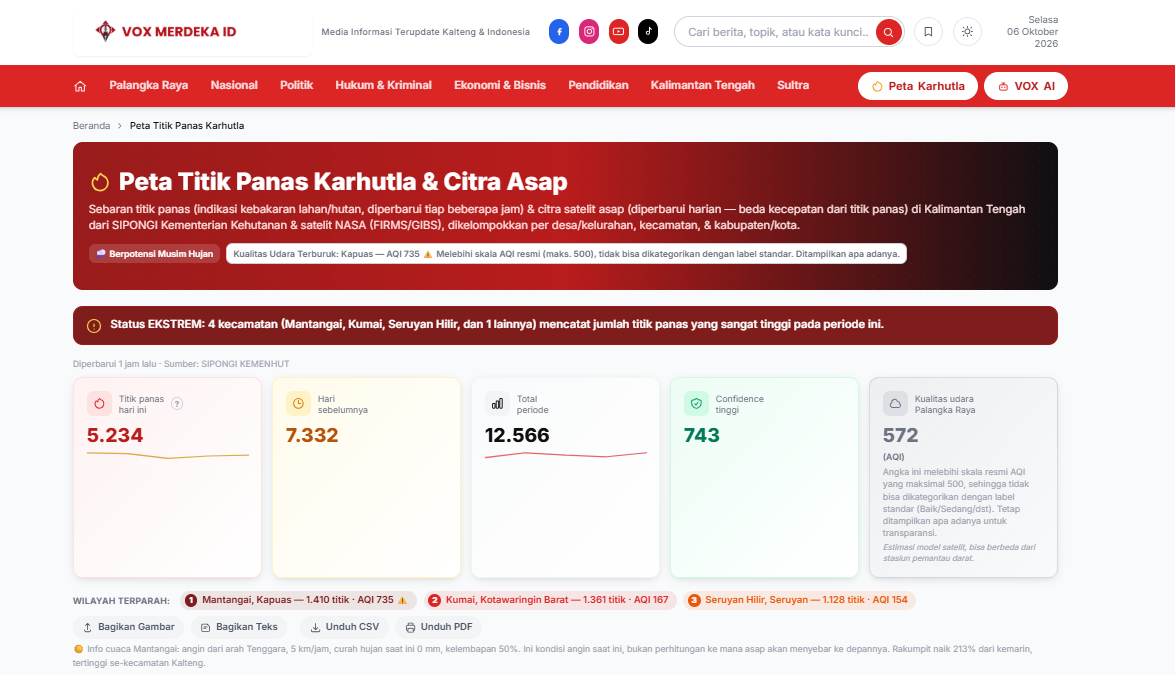The image size is (1175, 675).
Task: Download data with Unduh CSV
Action: coord(345,627)
